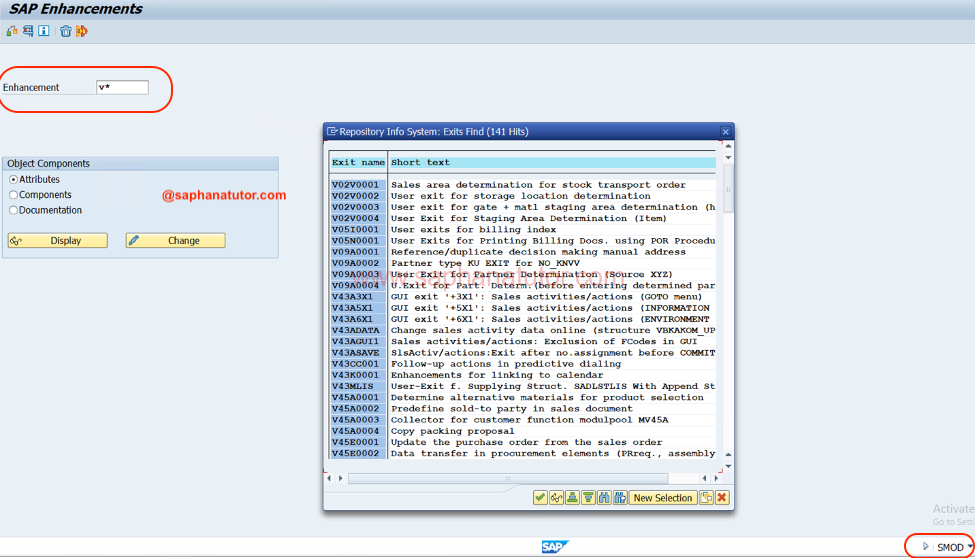Viewport: 977px width, 558px height.
Task: Select exit V09A0001 in the list
Action: (355, 252)
